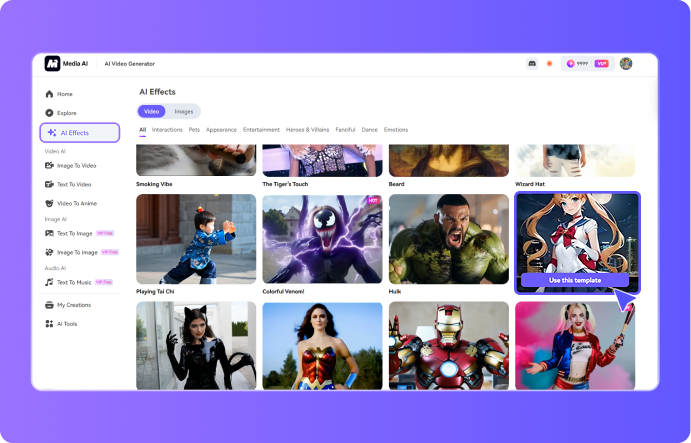This screenshot has height=443, width=691.
Task: Open the user profile avatar
Action: tap(626, 63)
